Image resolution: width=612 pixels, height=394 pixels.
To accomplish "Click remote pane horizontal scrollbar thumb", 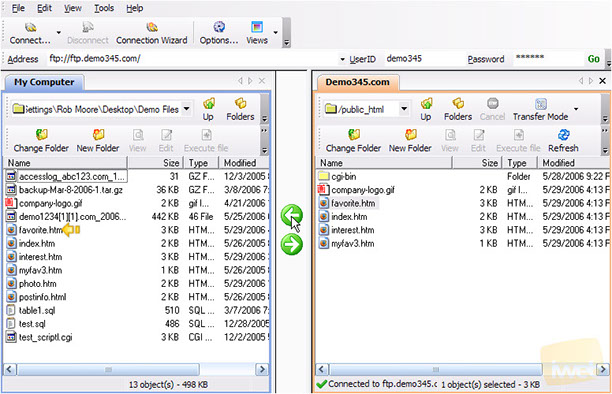I will tap(436, 369).
